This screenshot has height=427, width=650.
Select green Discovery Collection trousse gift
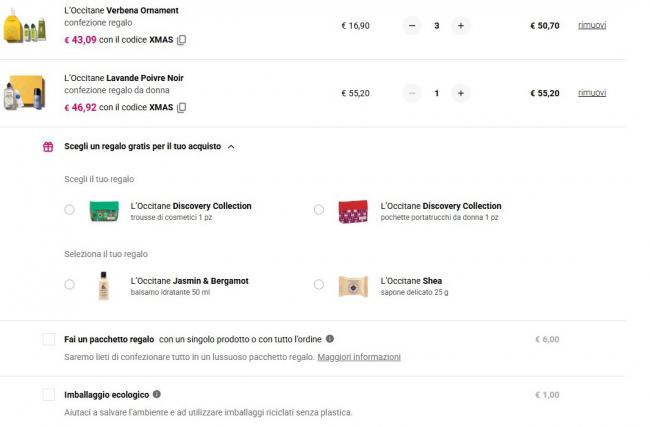tap(69, 210)
